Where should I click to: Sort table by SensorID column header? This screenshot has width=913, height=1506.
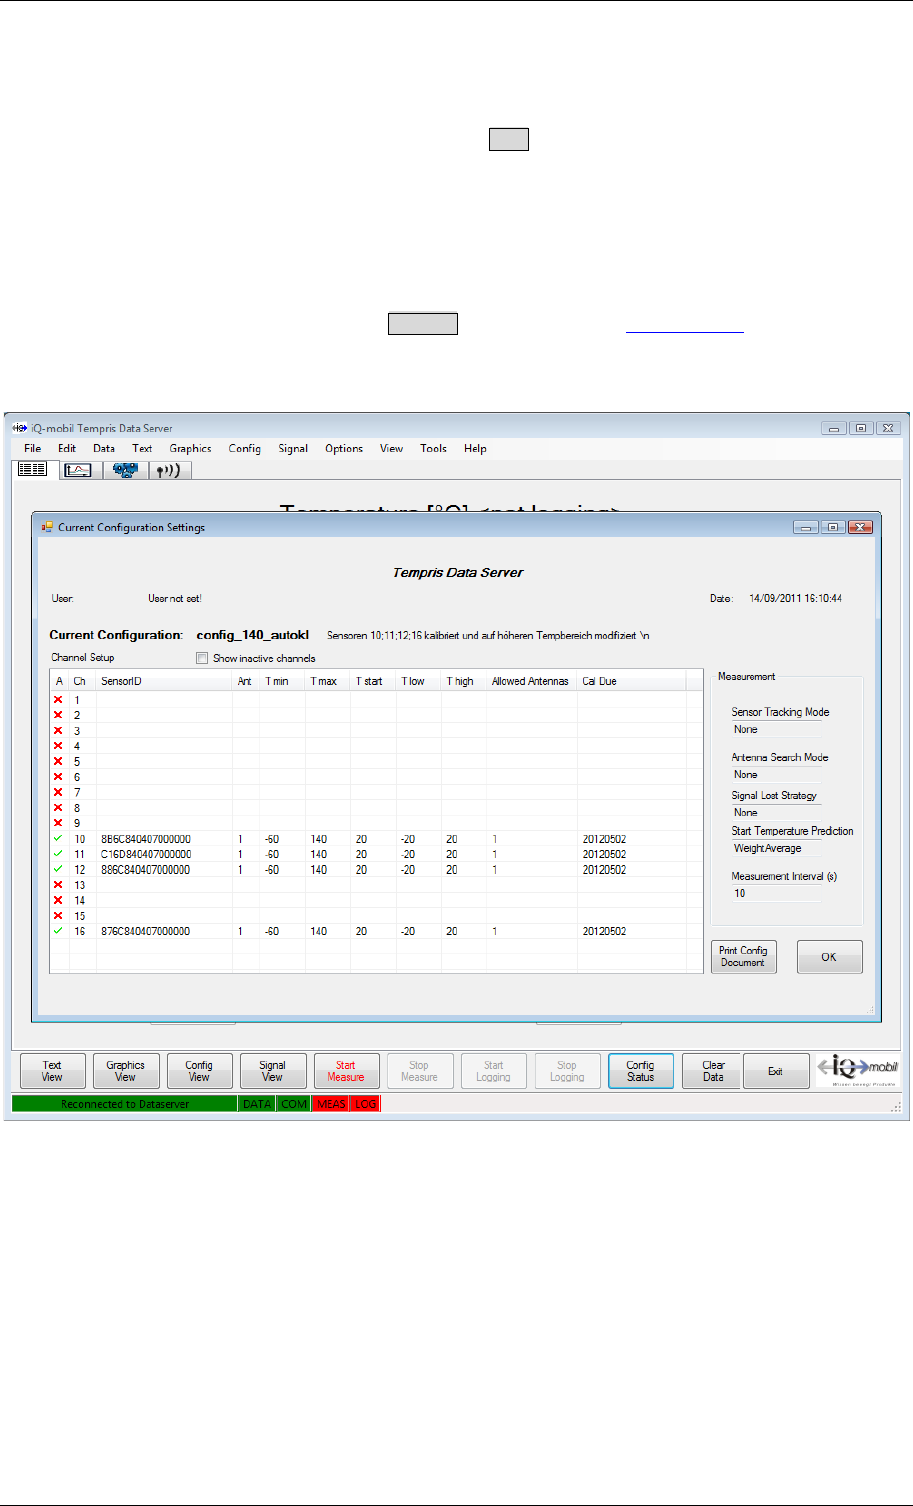tap(164, 681)
